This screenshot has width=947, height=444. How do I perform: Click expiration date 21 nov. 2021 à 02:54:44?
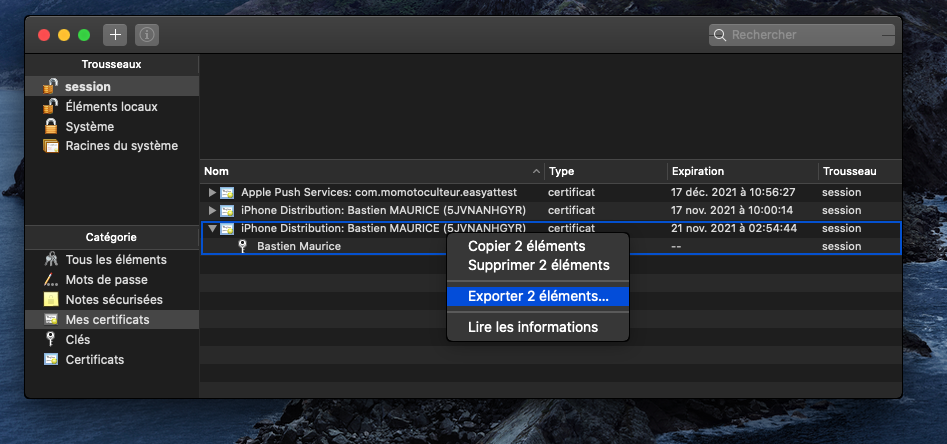point(734,228)
